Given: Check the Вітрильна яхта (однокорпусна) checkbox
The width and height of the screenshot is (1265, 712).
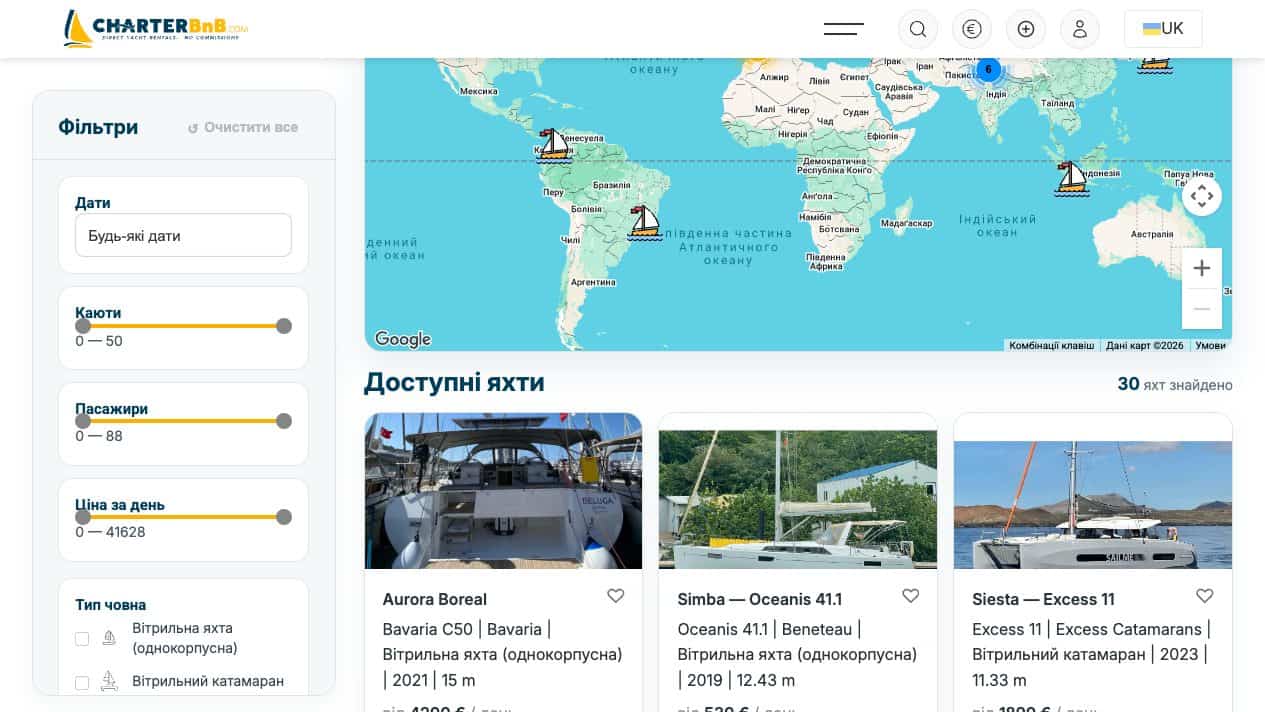Looking at the screenshot, I should click(x=82, y=639).
